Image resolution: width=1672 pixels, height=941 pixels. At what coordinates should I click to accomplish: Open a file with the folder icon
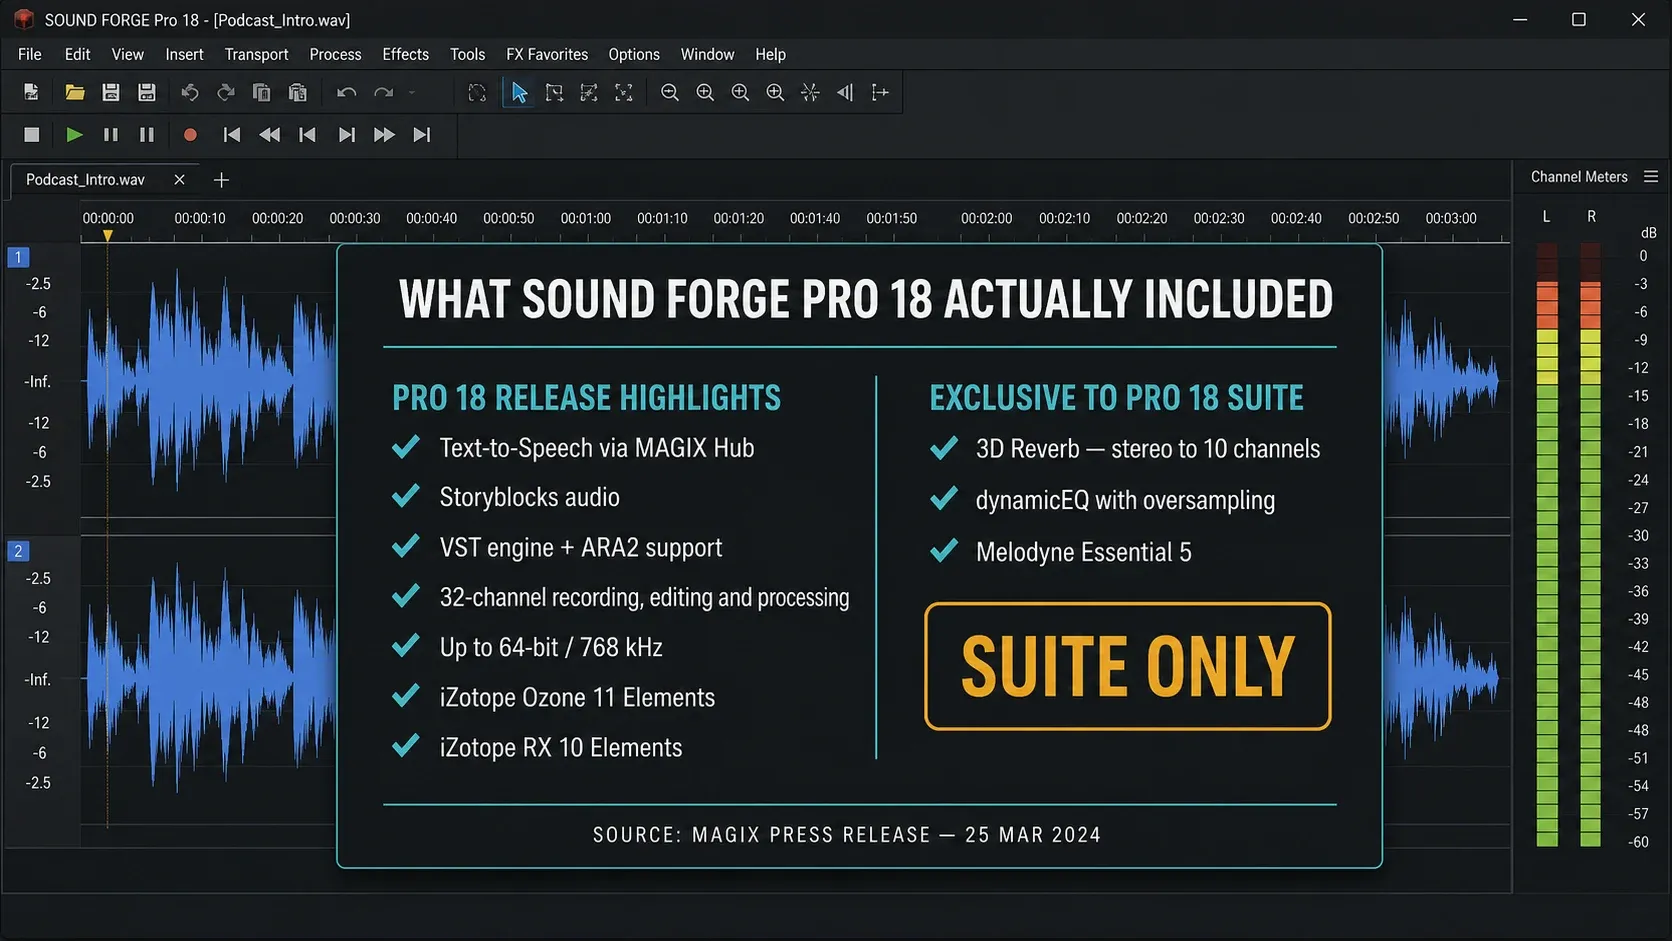click(74, 92)
